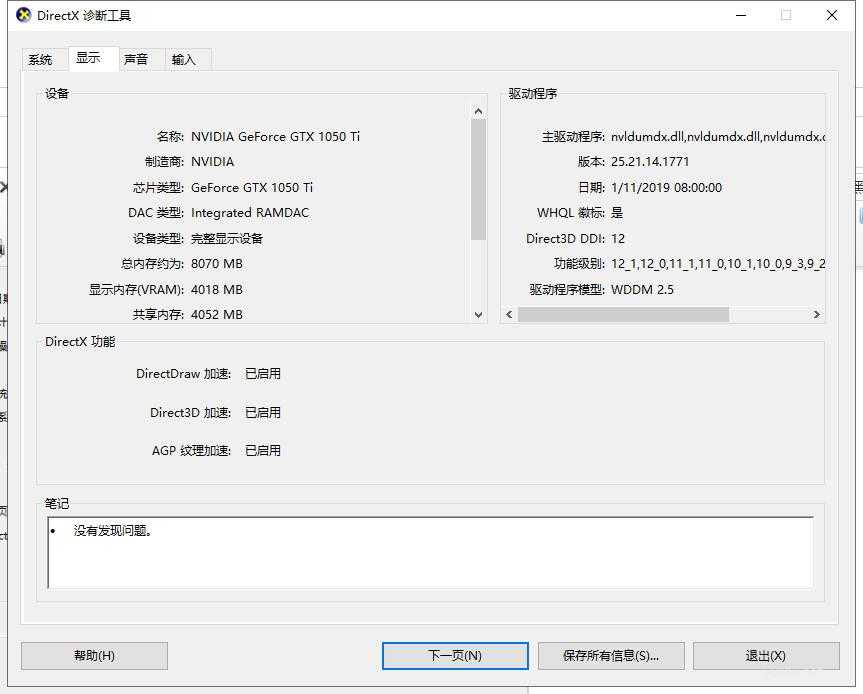Viewport: 863px width, 694px height.
Task: Click the 退出(X) button
Action: coord(766,656)
